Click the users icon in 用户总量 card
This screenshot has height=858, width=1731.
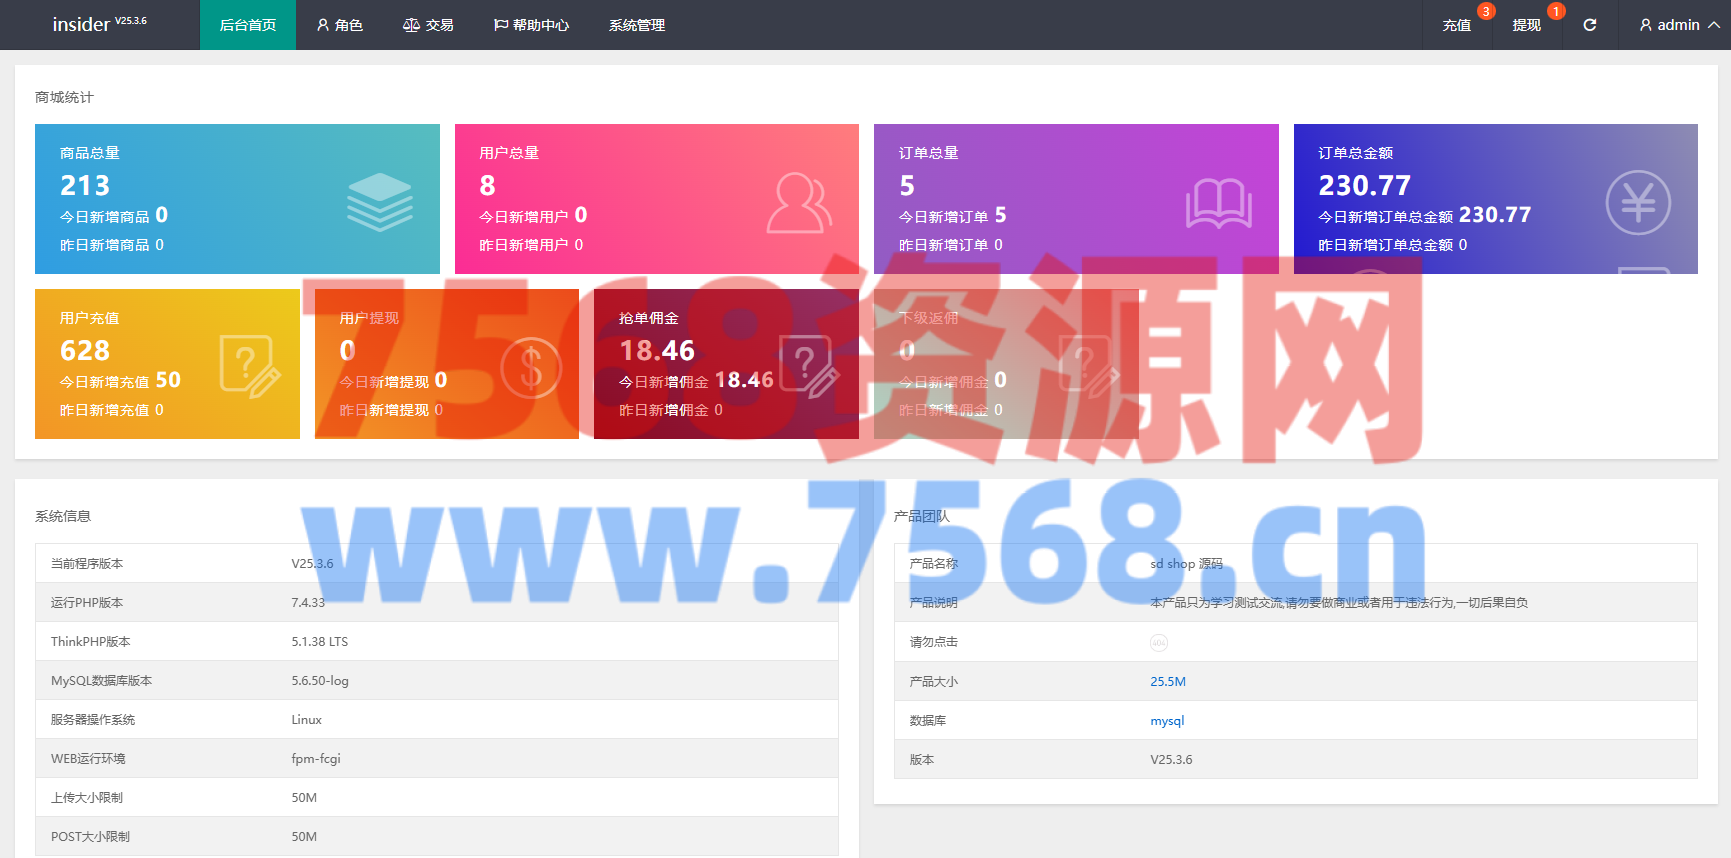pos(798,202)
